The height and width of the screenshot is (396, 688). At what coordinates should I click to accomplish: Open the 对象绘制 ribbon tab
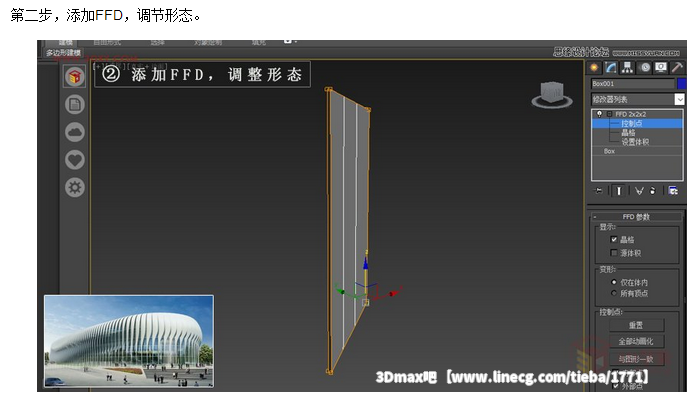(208, 43)
